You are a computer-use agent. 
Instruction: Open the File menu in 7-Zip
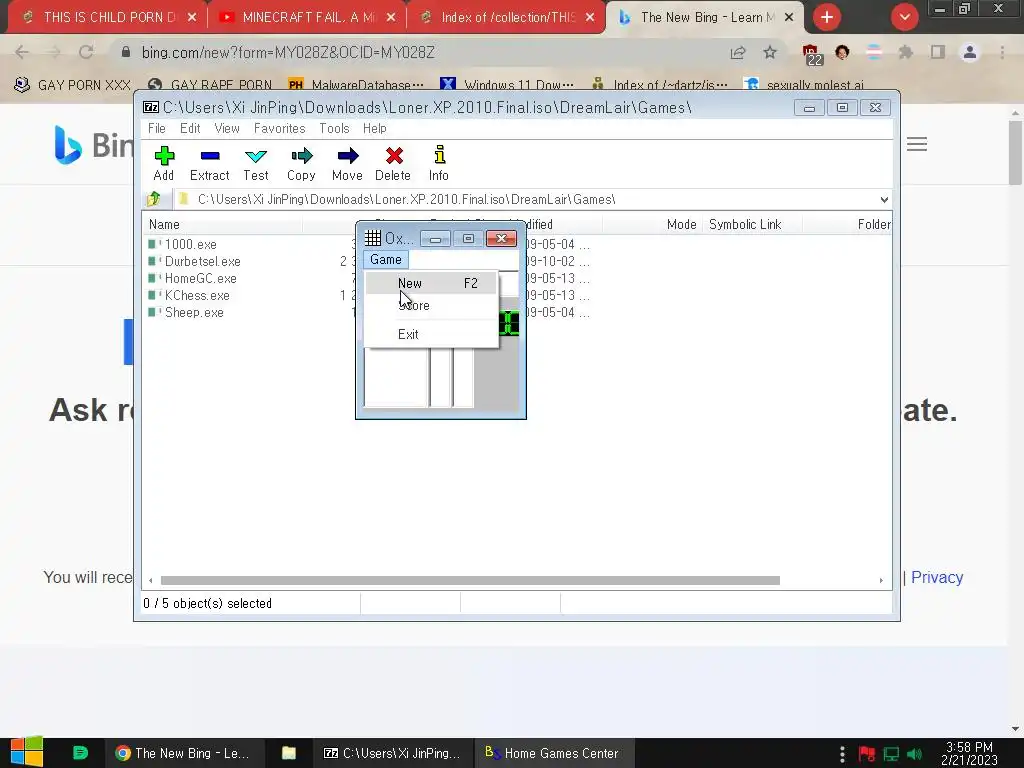[x=157, y=128]
